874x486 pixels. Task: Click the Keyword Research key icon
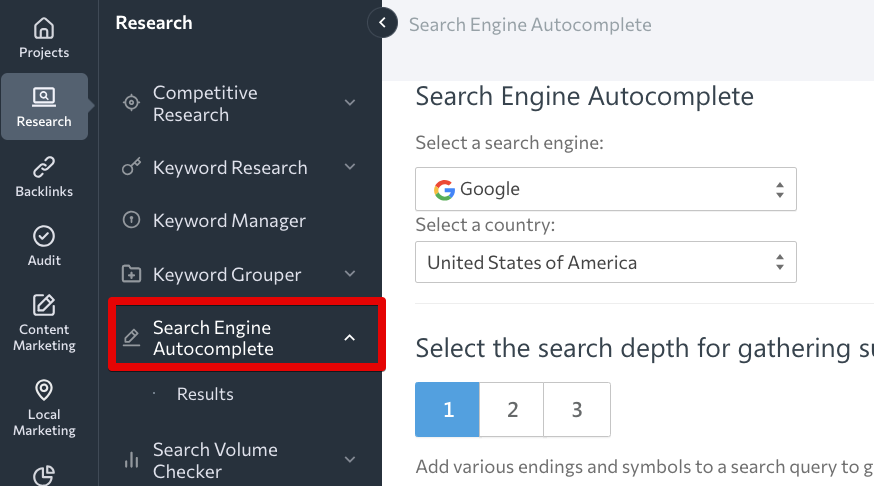[x=132, y=167]
